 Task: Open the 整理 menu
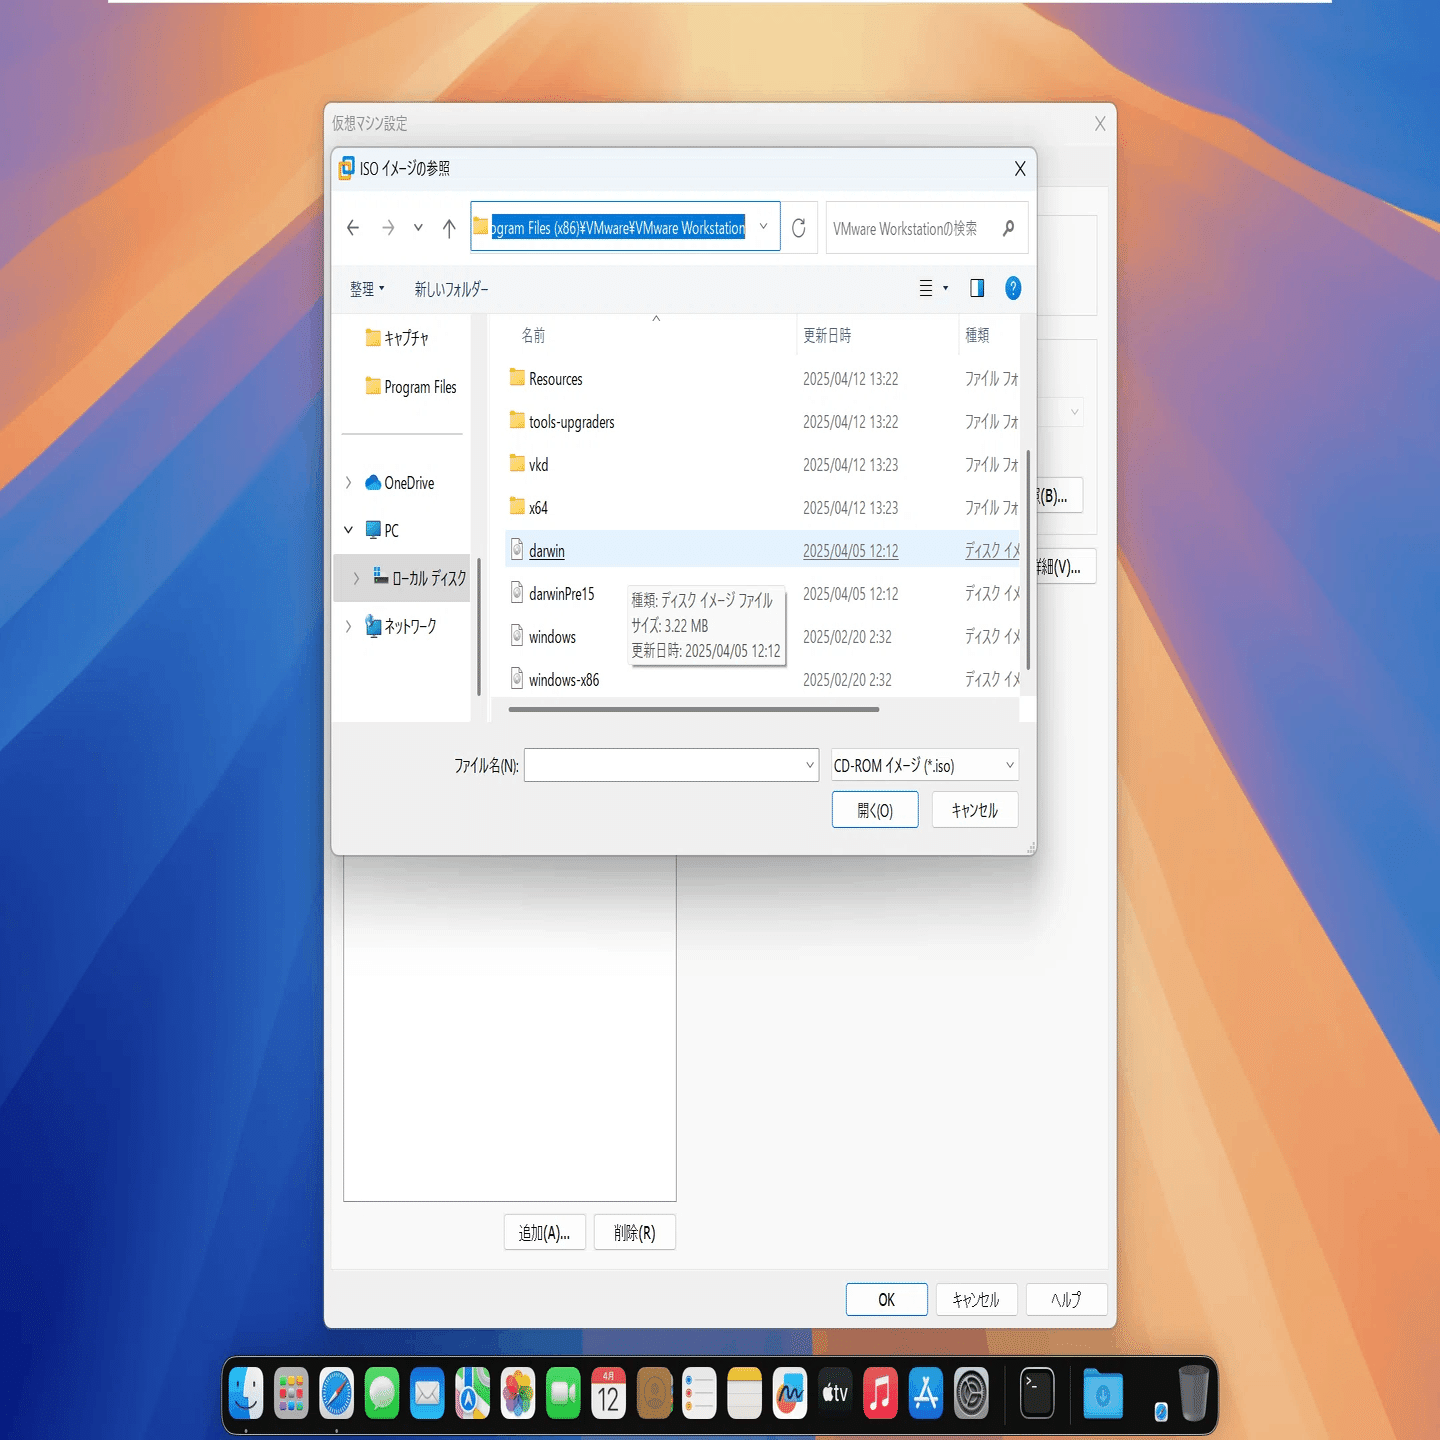point(366,288)
